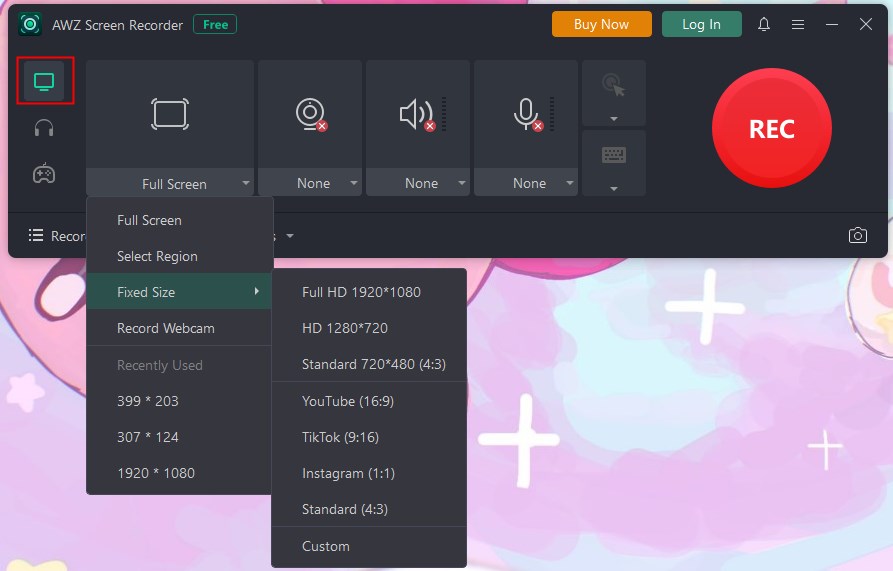Screen dimensions: 893x571
Task: Select the screen recording mode monitor icon
Action: pos(44,81)
